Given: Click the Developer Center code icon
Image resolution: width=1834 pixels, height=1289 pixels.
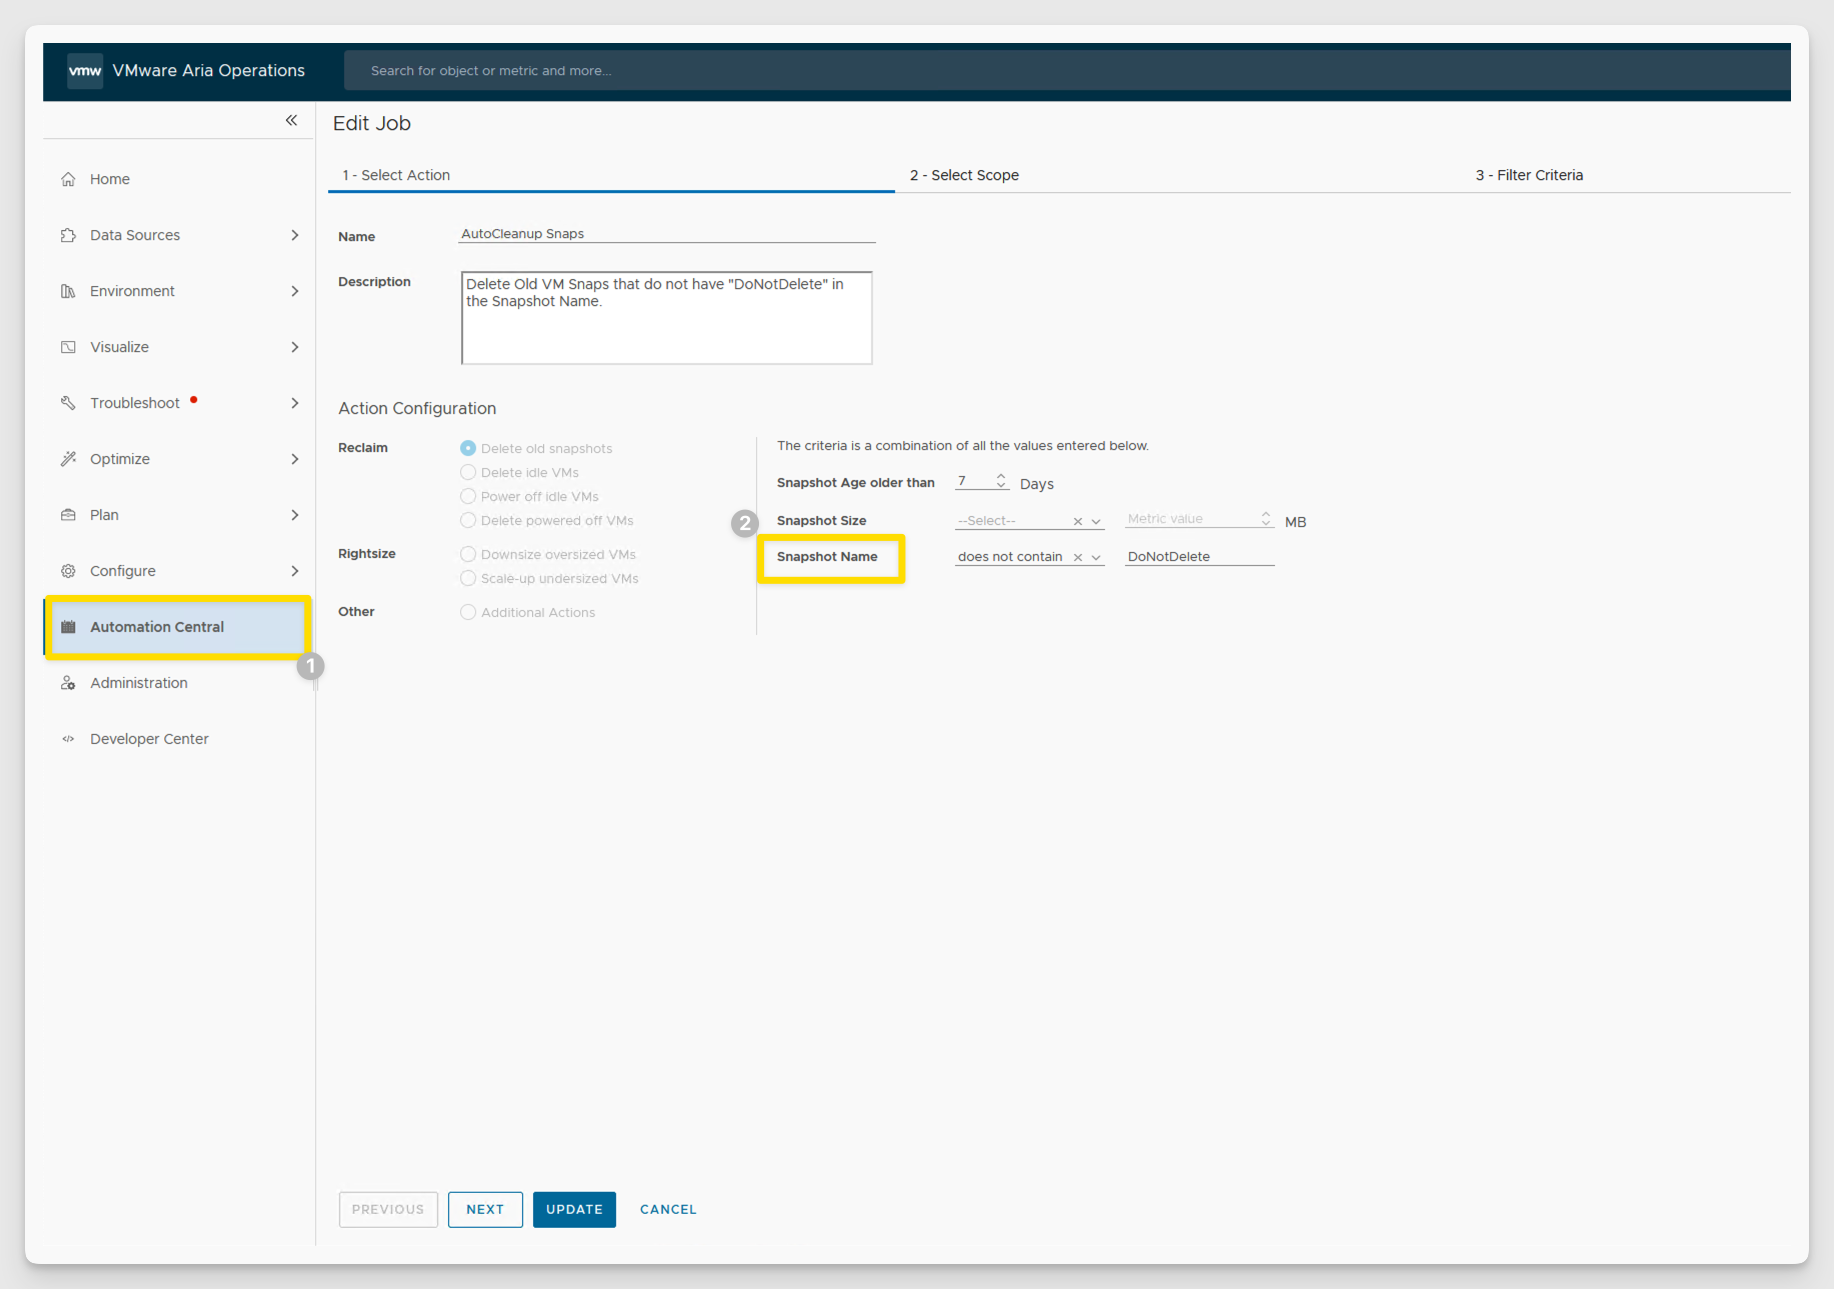Looking at the screenshot, I should point(68,739).
